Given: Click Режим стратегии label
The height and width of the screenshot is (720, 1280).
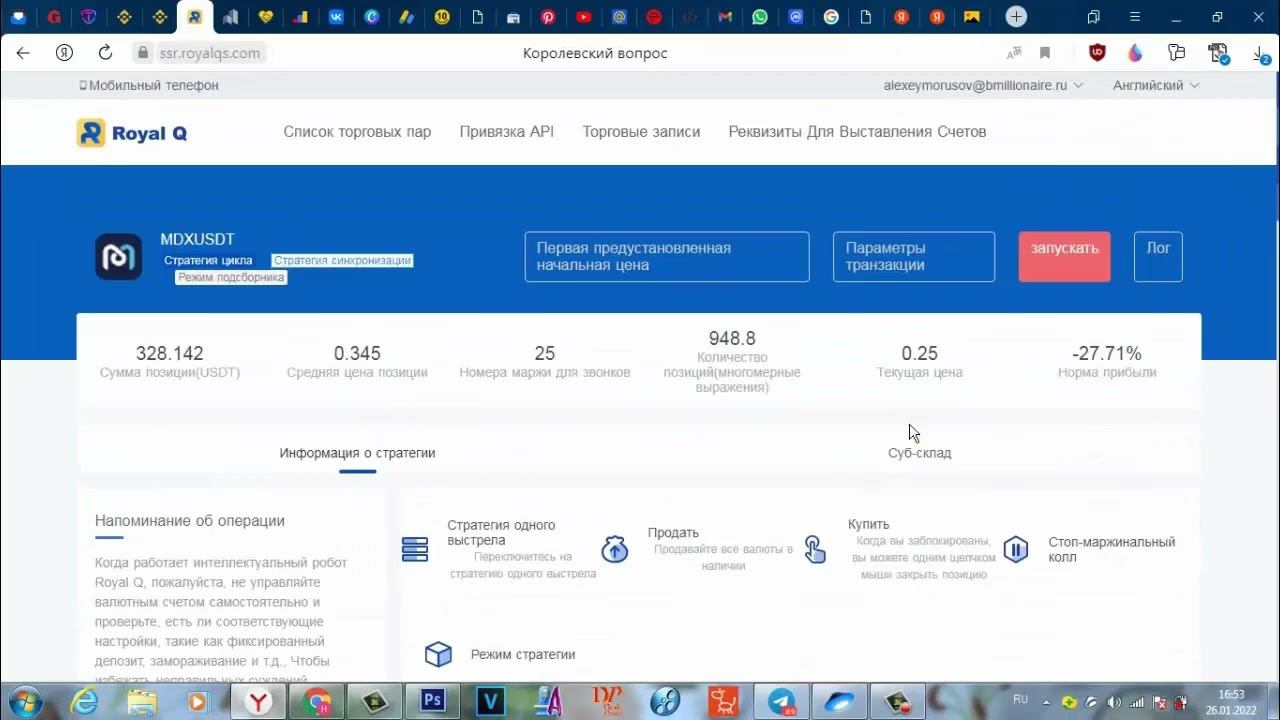Looking at the screenshot, I should click(523, 655).
